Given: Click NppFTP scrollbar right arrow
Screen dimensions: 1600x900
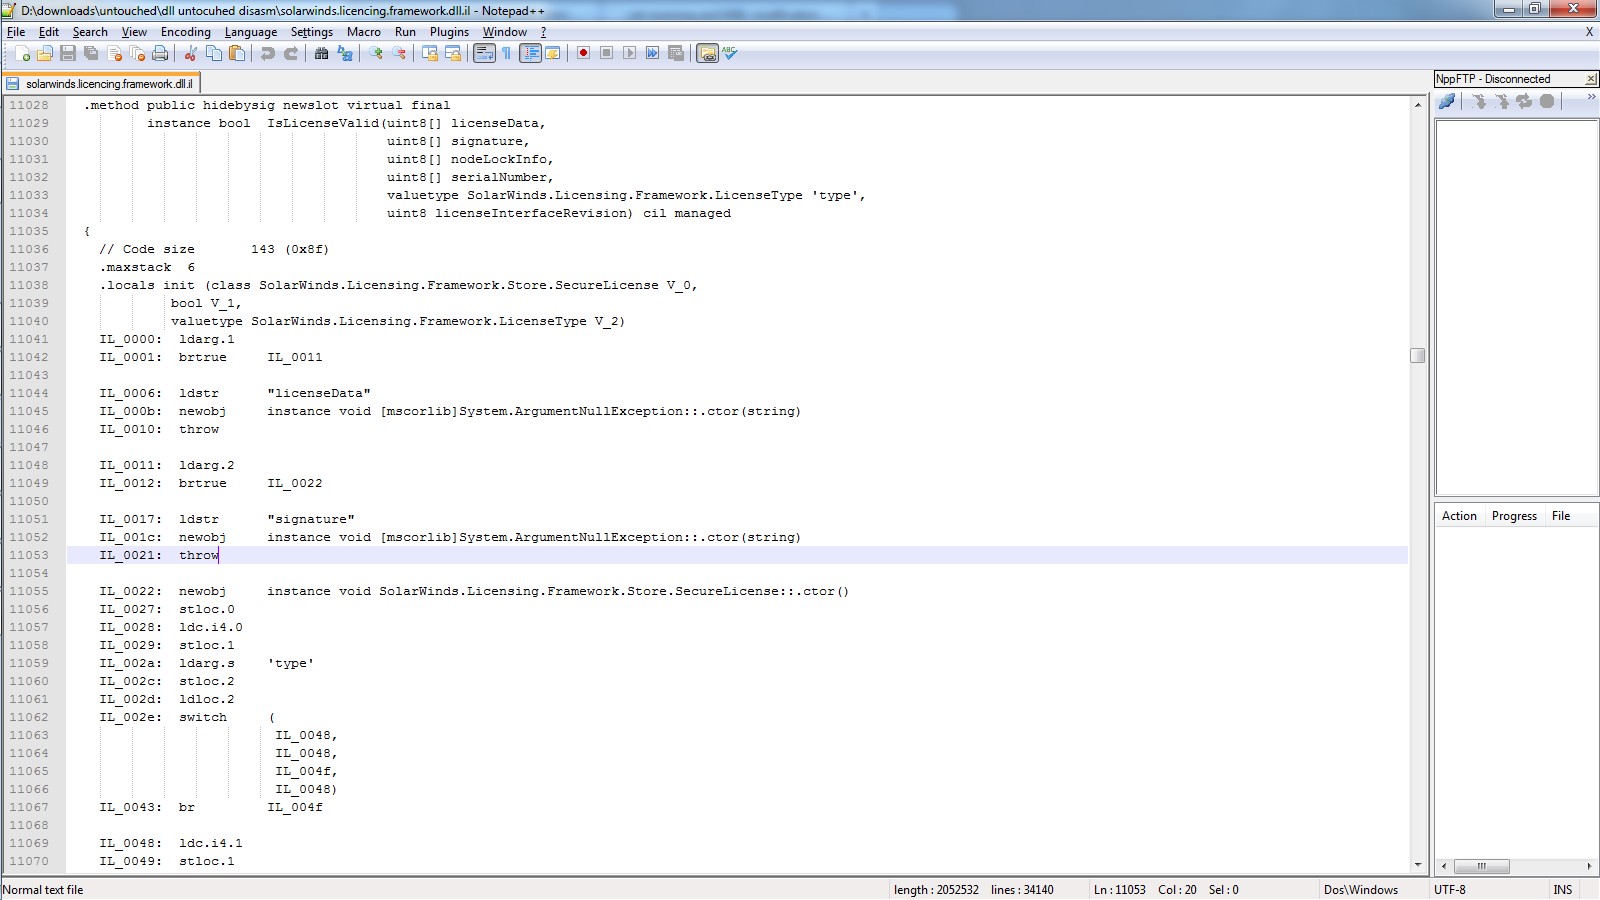Looking at the screenshot, I should pos(1589,866).
